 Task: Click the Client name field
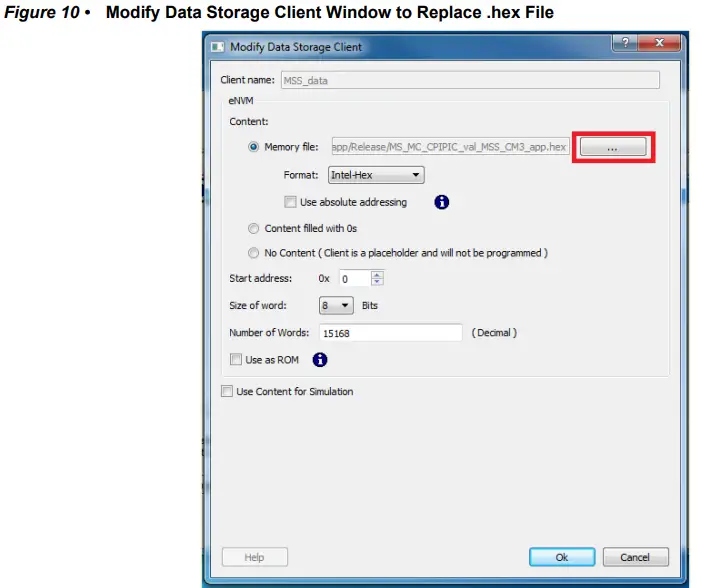(x=470, y=80)
